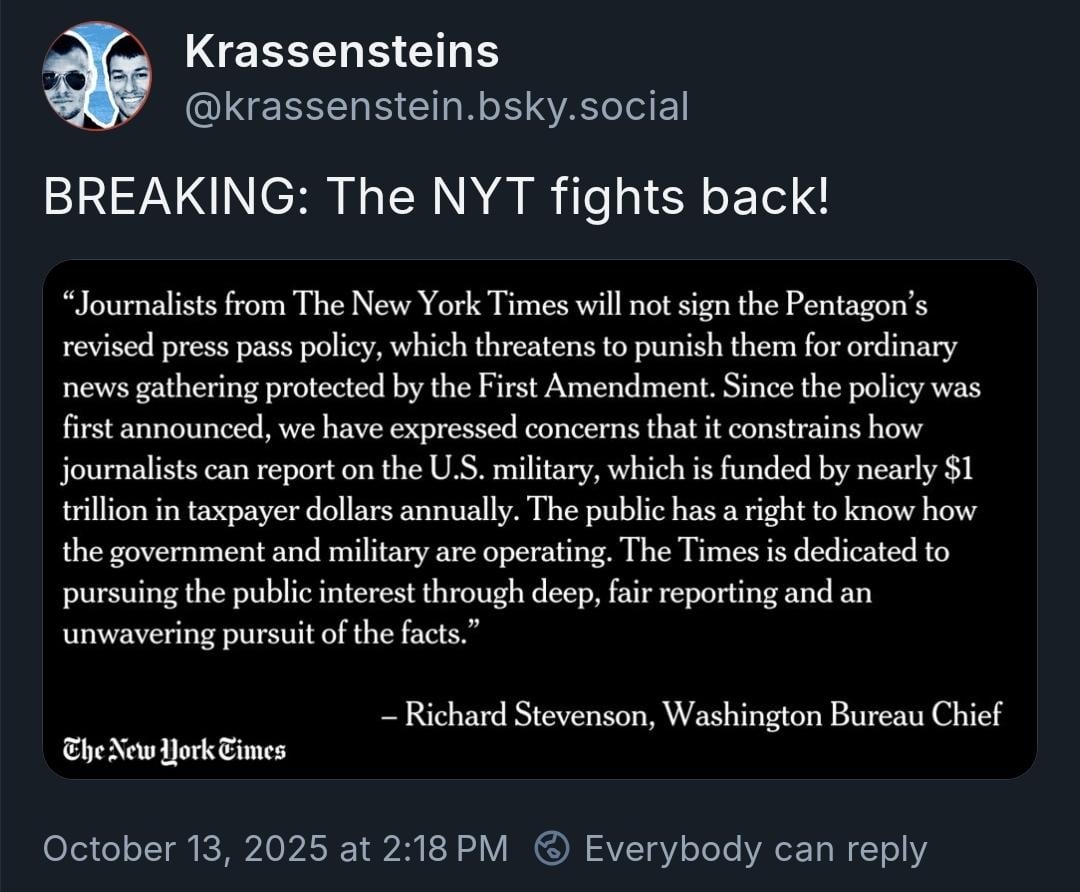Visit the @krassenstein.bsky.social handle
Viewport: 1080px width, 892px height.
(437, 106)
